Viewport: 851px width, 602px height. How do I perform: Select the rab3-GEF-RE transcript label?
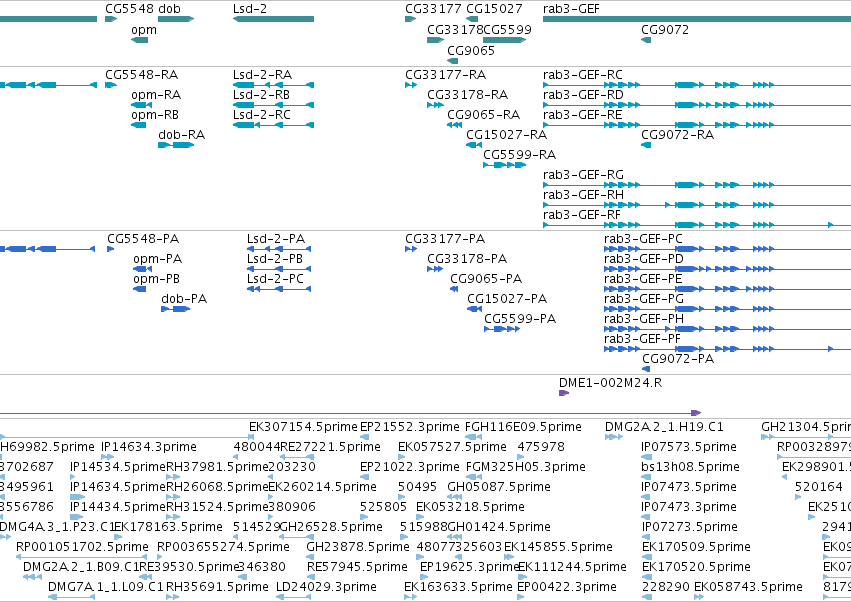coord(582,115)
